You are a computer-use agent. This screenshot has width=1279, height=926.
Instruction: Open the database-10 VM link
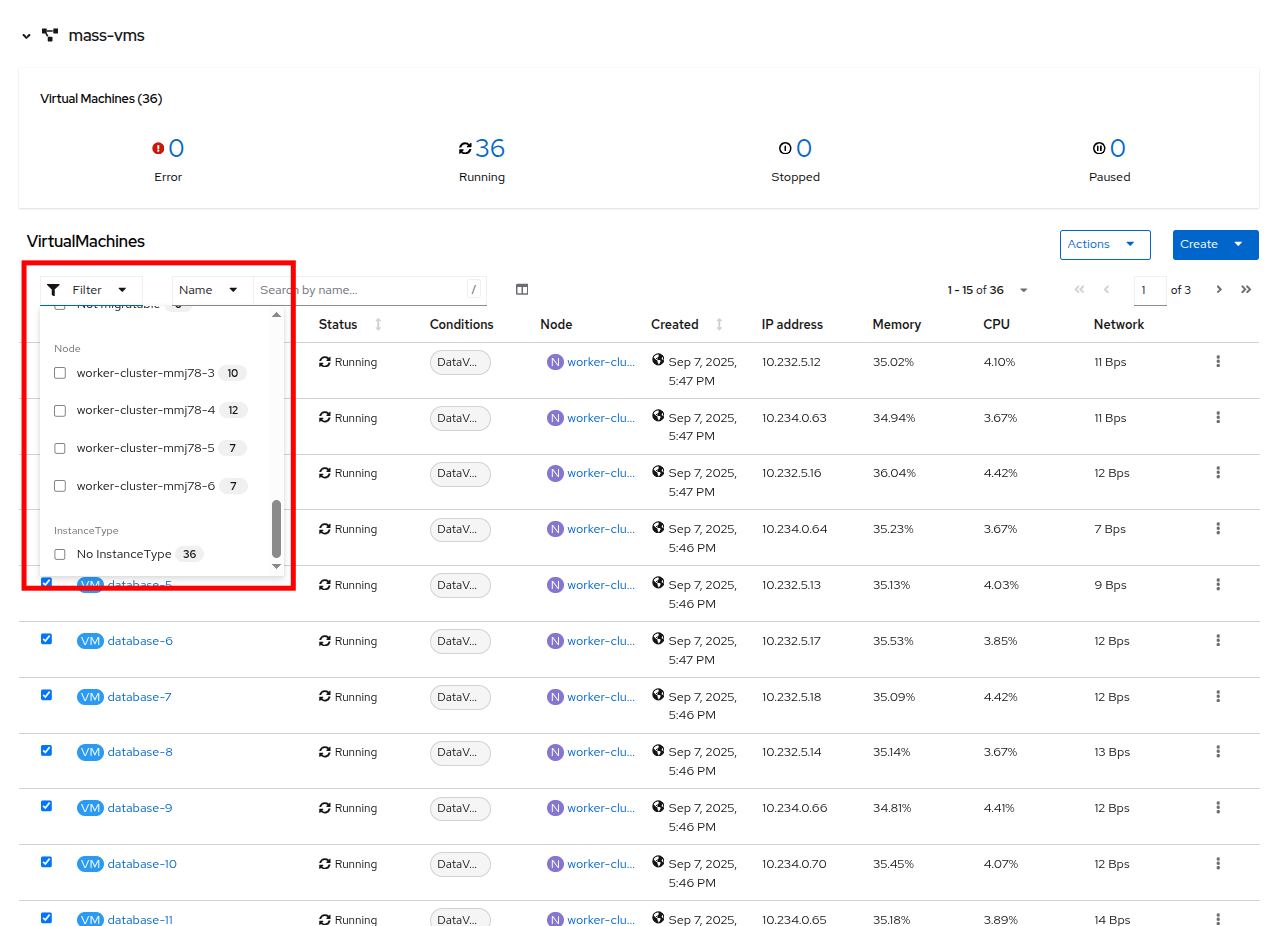pyautogui.click(x=142, y=864)
